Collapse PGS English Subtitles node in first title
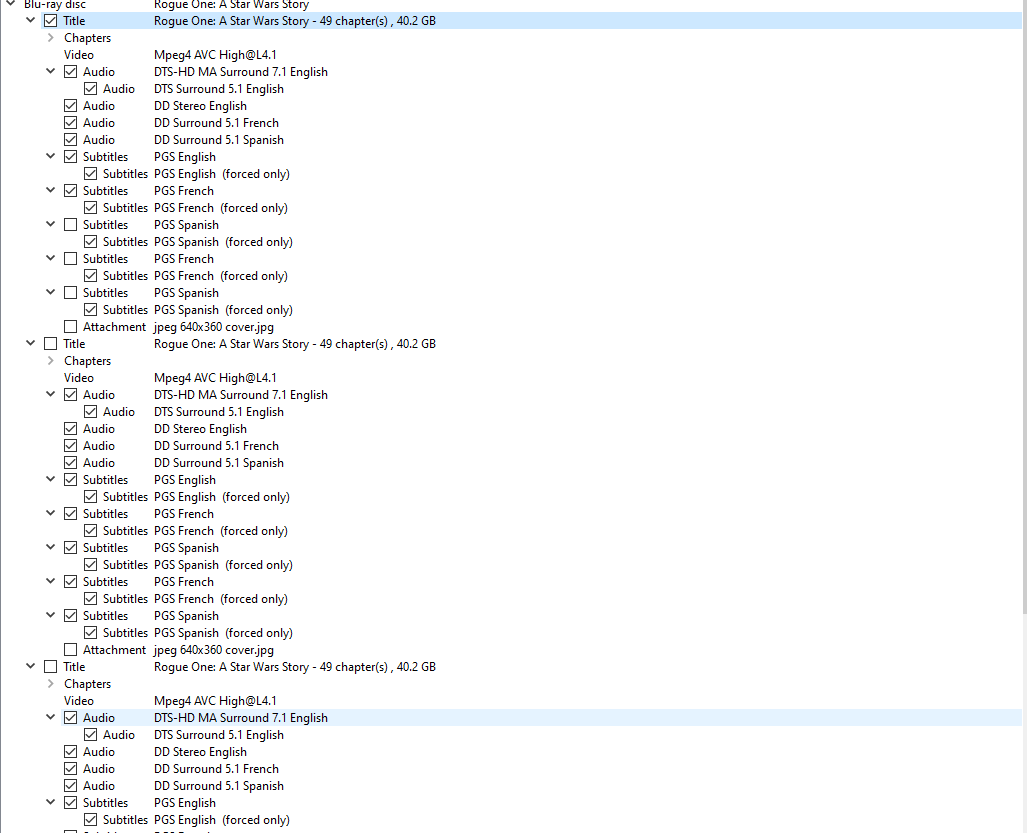The height and width of the screenshot is (833, 1027). [x=50, y=157]
